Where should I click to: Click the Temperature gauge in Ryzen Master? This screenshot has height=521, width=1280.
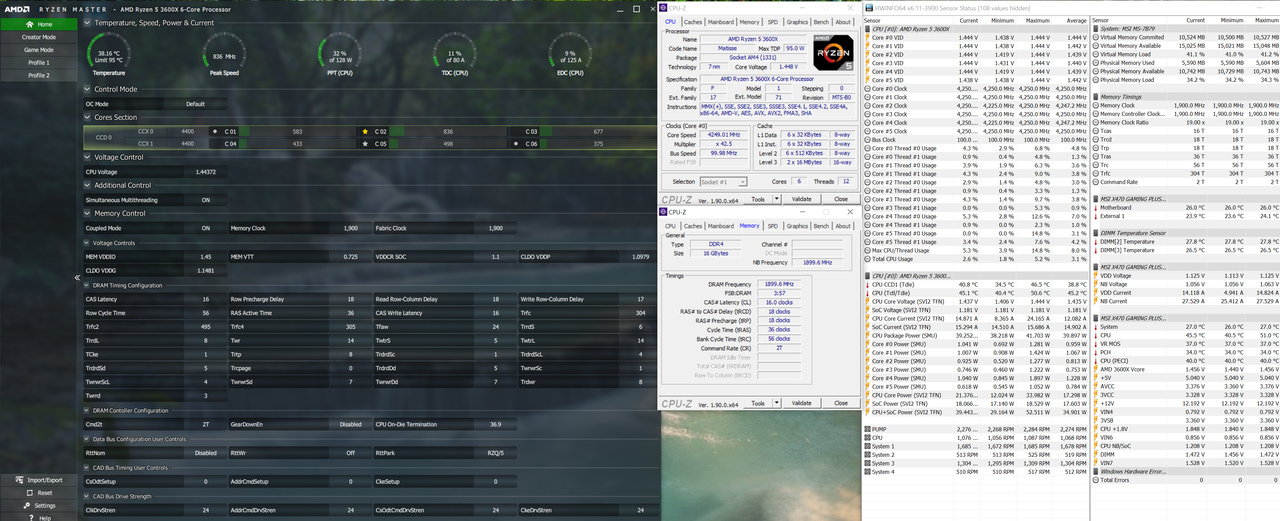[x=108, y=54]
